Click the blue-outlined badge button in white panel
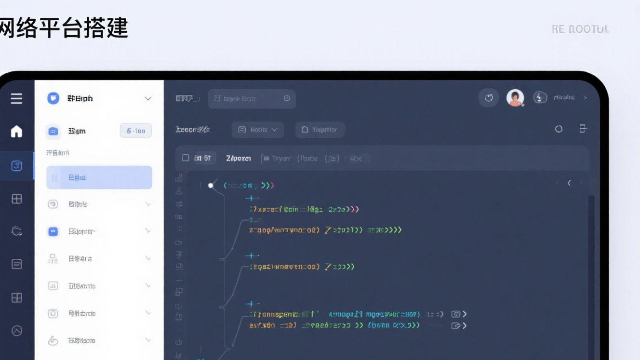Viewport: 640px width, 360px height. click(x=136, y=131)
